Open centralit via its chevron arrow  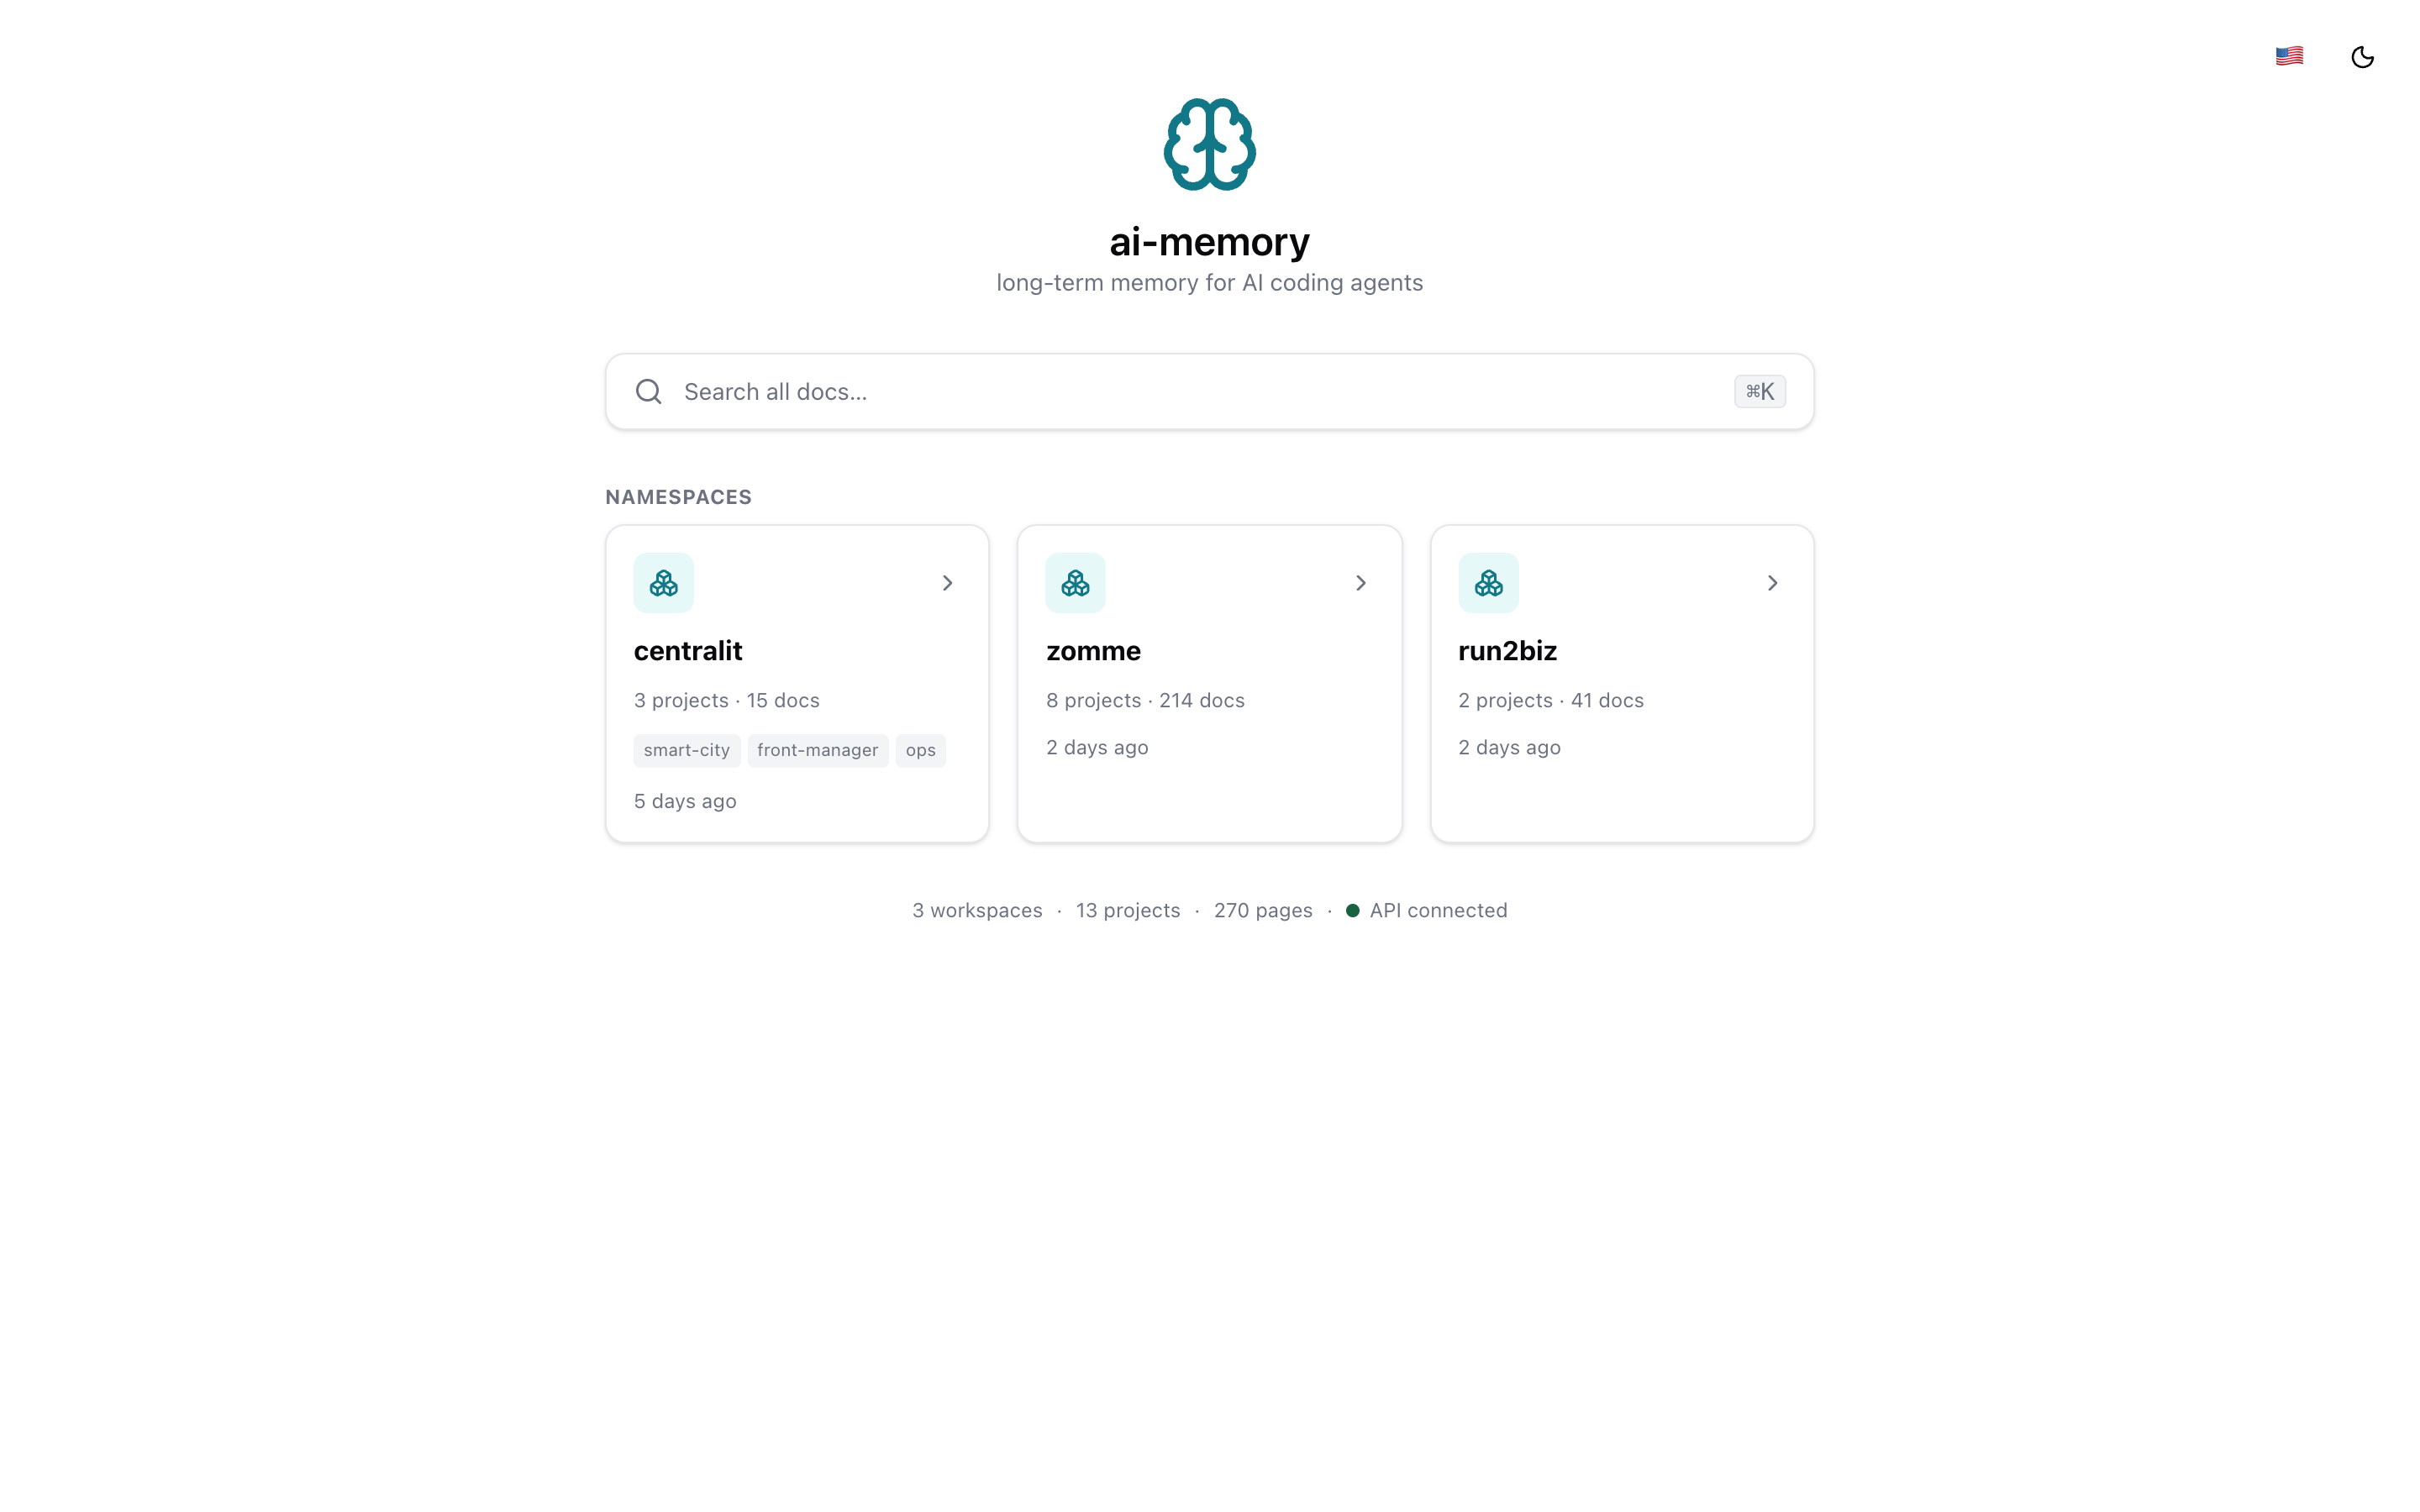pos(947,582)
